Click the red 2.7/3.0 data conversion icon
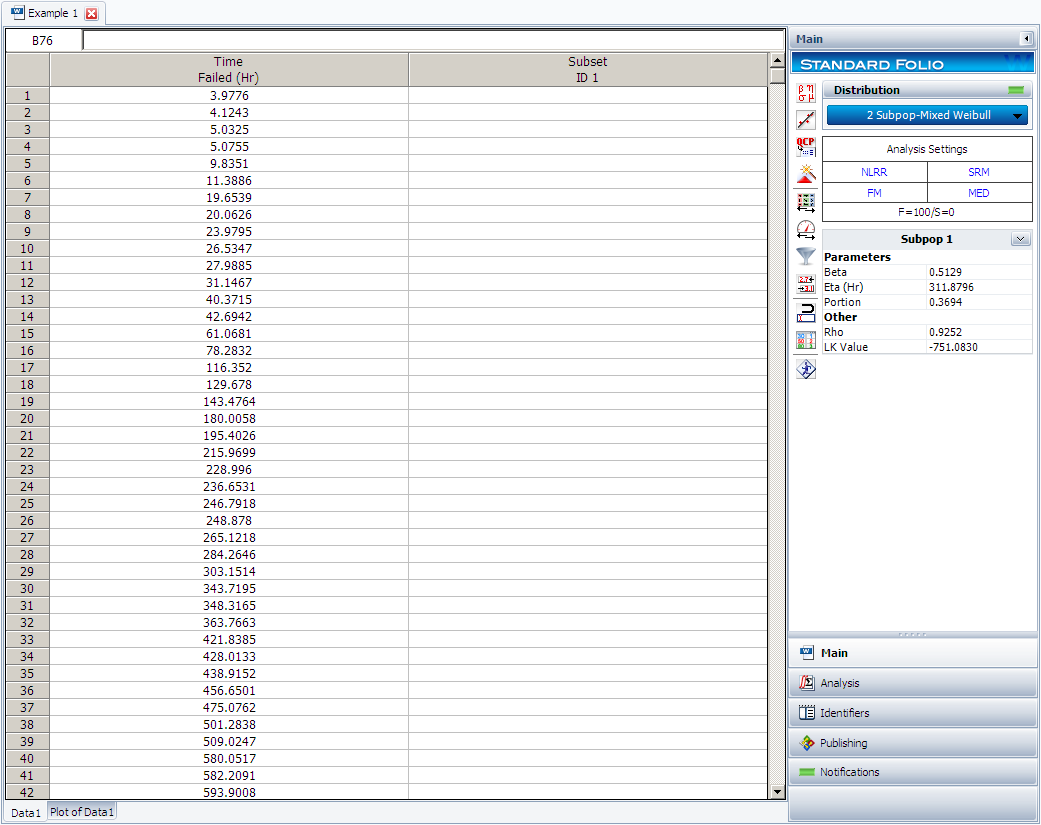The width and height of the screenshot is (1041, 825). (805, 284)
